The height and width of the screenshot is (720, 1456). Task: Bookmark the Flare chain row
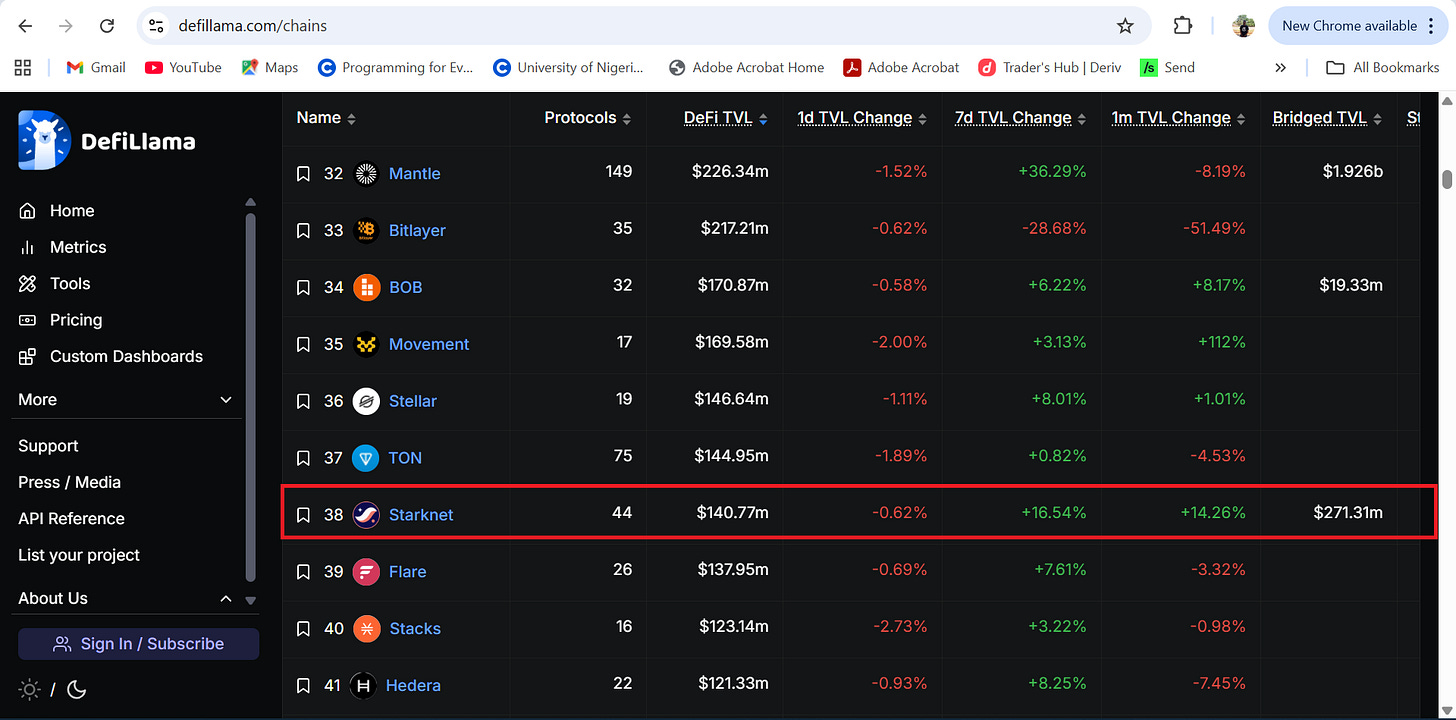click(x=304, y=573)
